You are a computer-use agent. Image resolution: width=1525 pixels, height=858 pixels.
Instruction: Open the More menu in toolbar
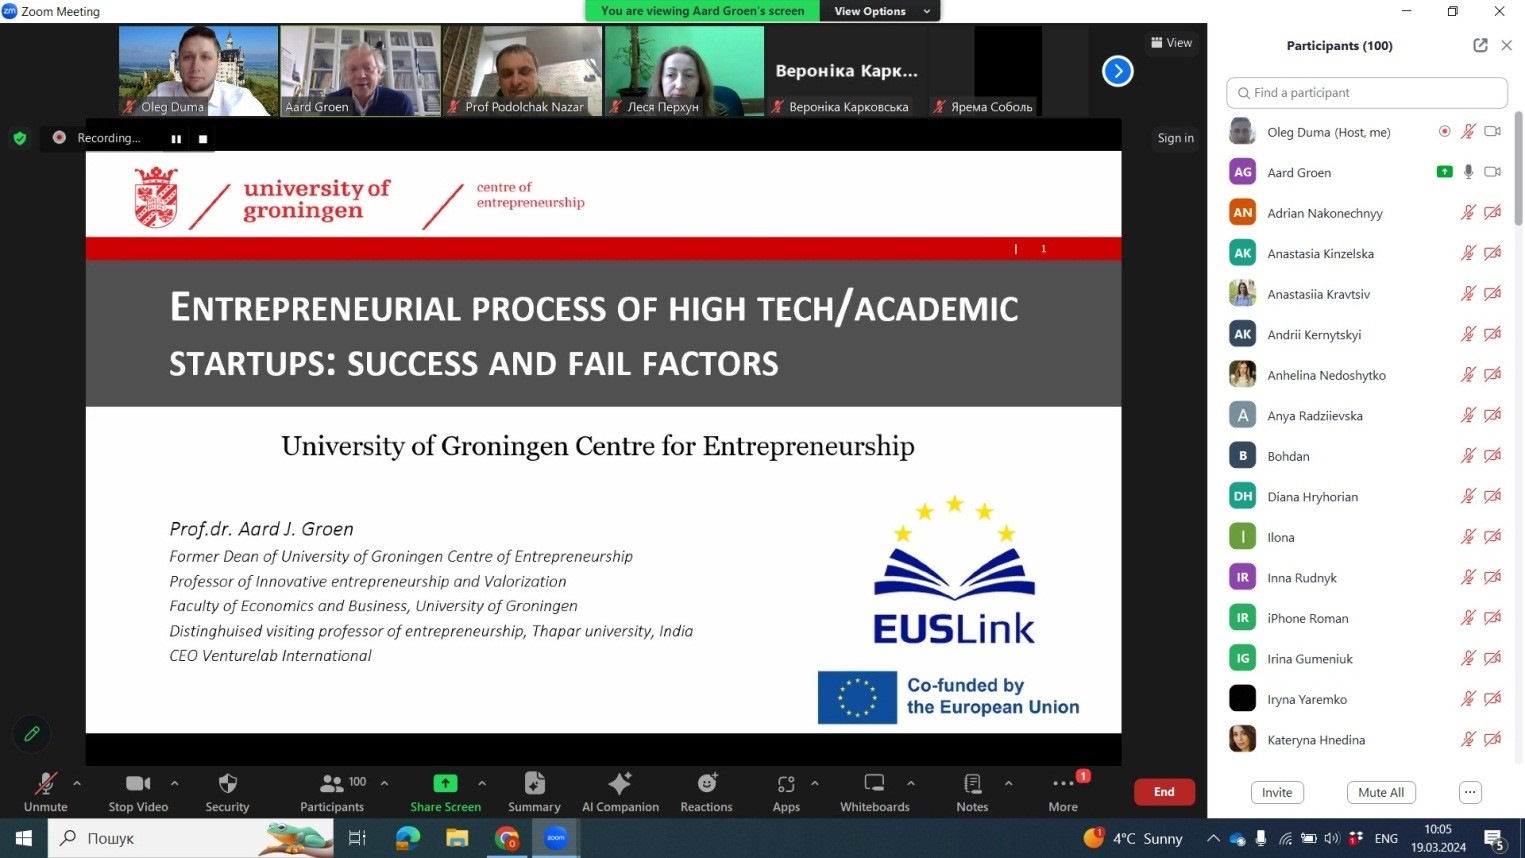(1063, 784)
